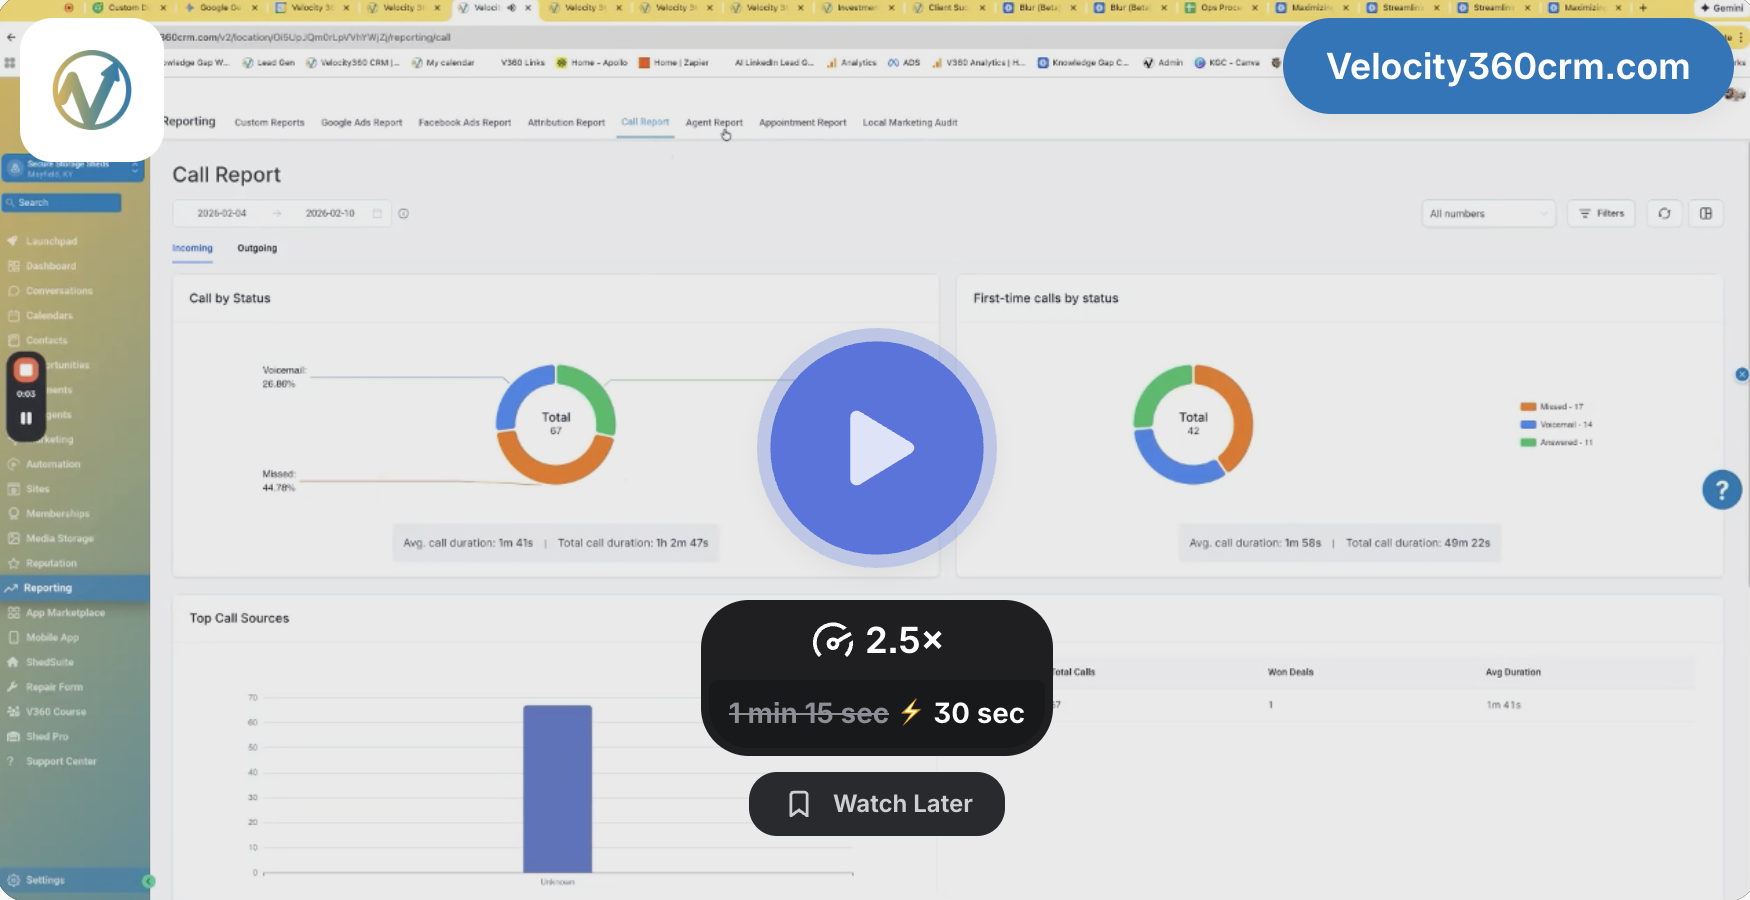
Task: Click the sidebar Search field
Action: click(62, 203)
